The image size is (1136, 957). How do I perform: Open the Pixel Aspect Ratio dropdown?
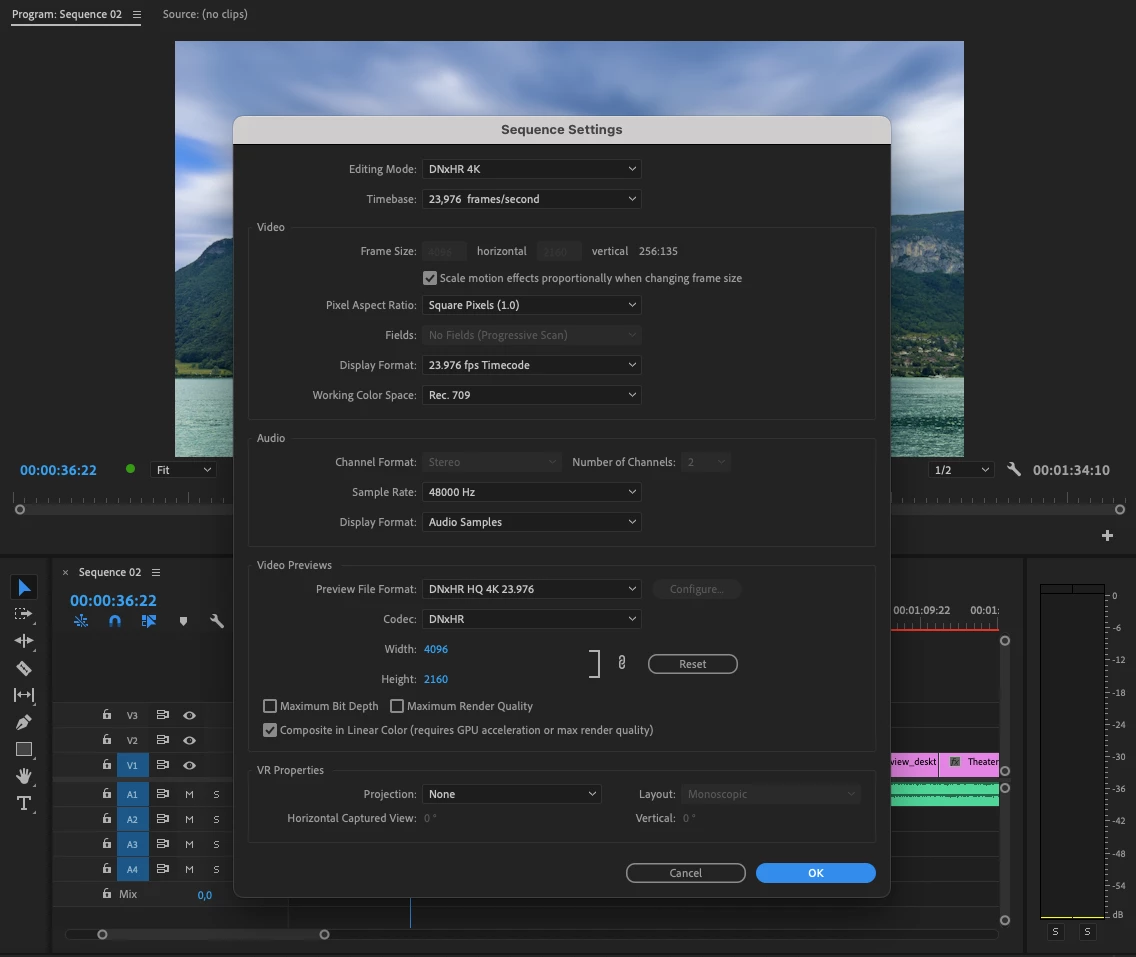532,305
